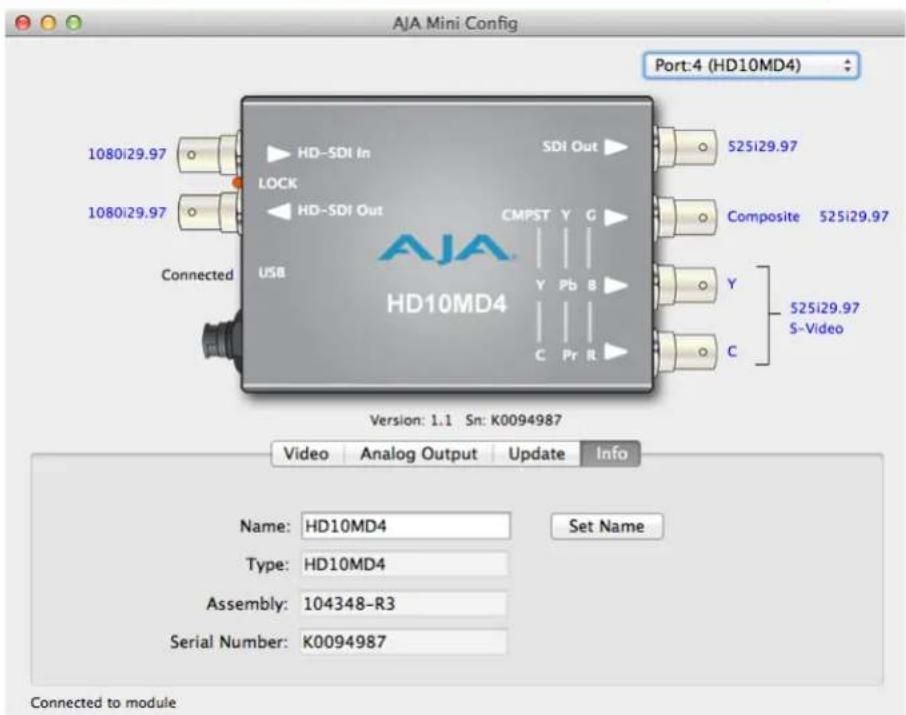Click the HD-SDI Out BNC connector
This screenshot has height=715, width=906.
(209, 212)
